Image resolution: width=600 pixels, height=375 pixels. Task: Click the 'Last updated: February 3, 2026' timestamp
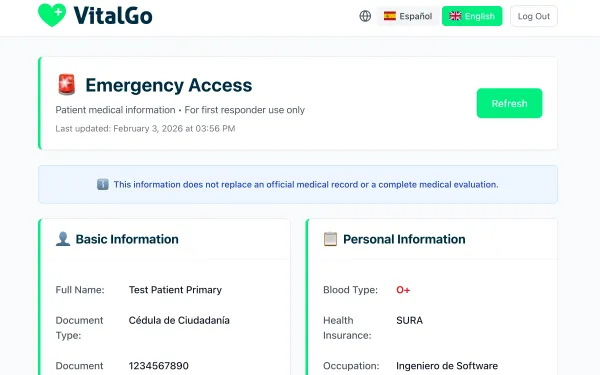click(145, 129)
